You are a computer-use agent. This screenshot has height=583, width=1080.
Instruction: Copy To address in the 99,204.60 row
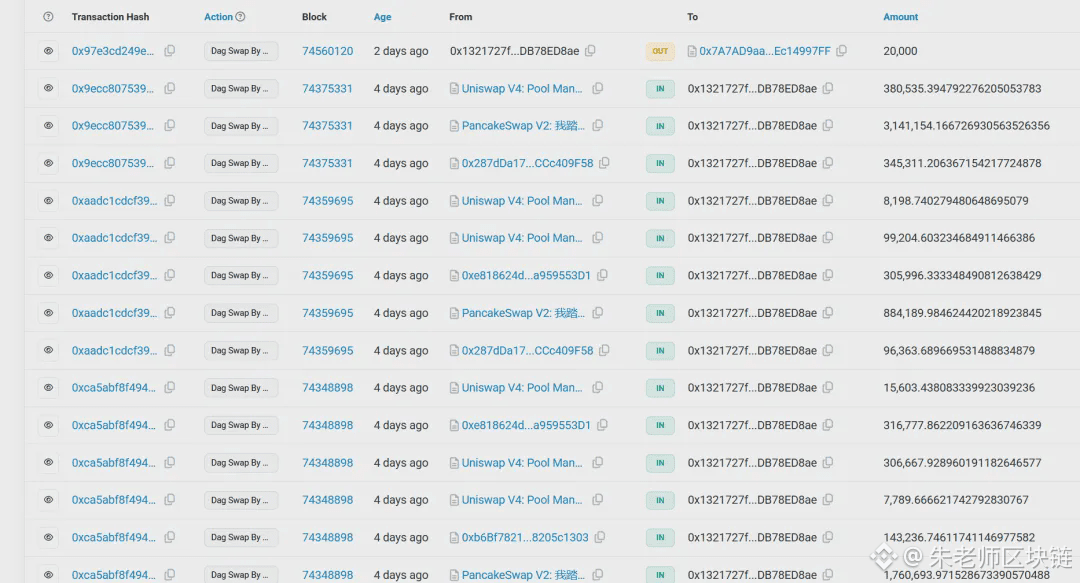pyautogui.click(x=828, y=238)
